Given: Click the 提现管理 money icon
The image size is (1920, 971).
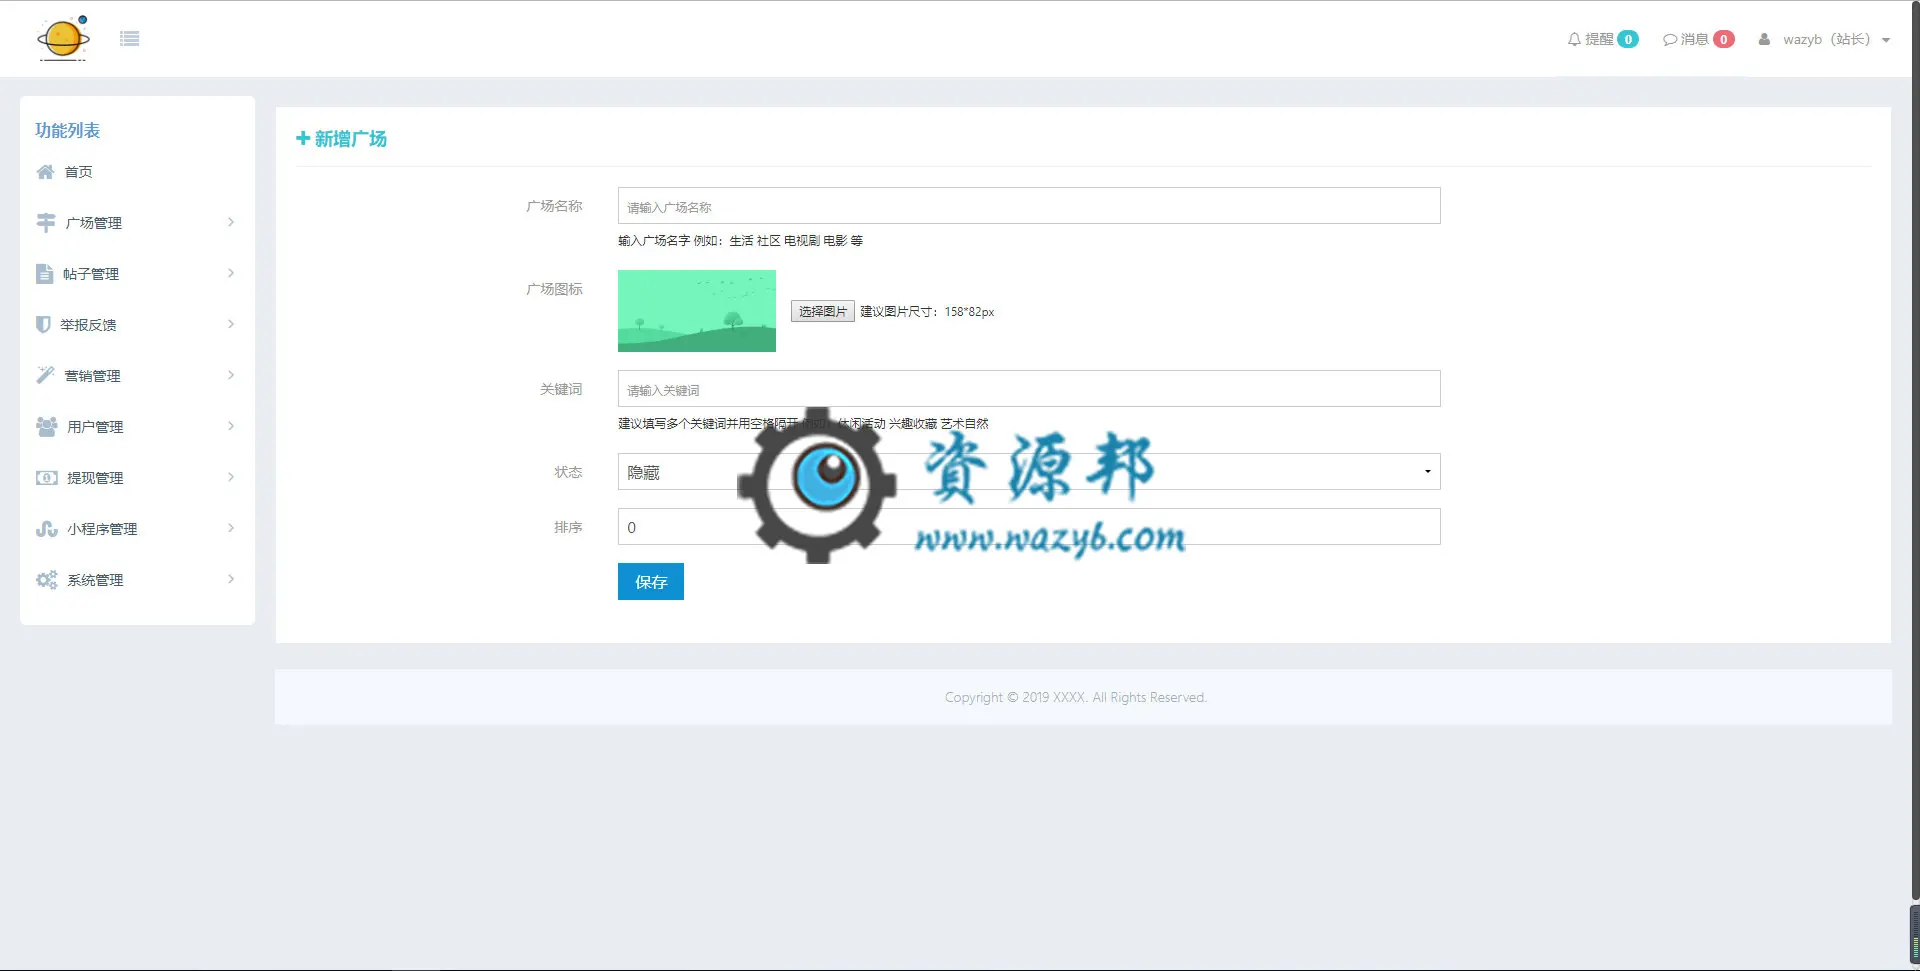Looking at the screenshot, I should (x=47, y=477).
